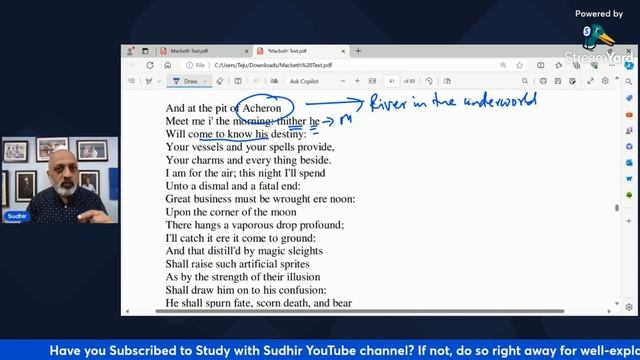Toggle the Draw tool
This screenshot has height=360, width=640.
click(186, 81)
